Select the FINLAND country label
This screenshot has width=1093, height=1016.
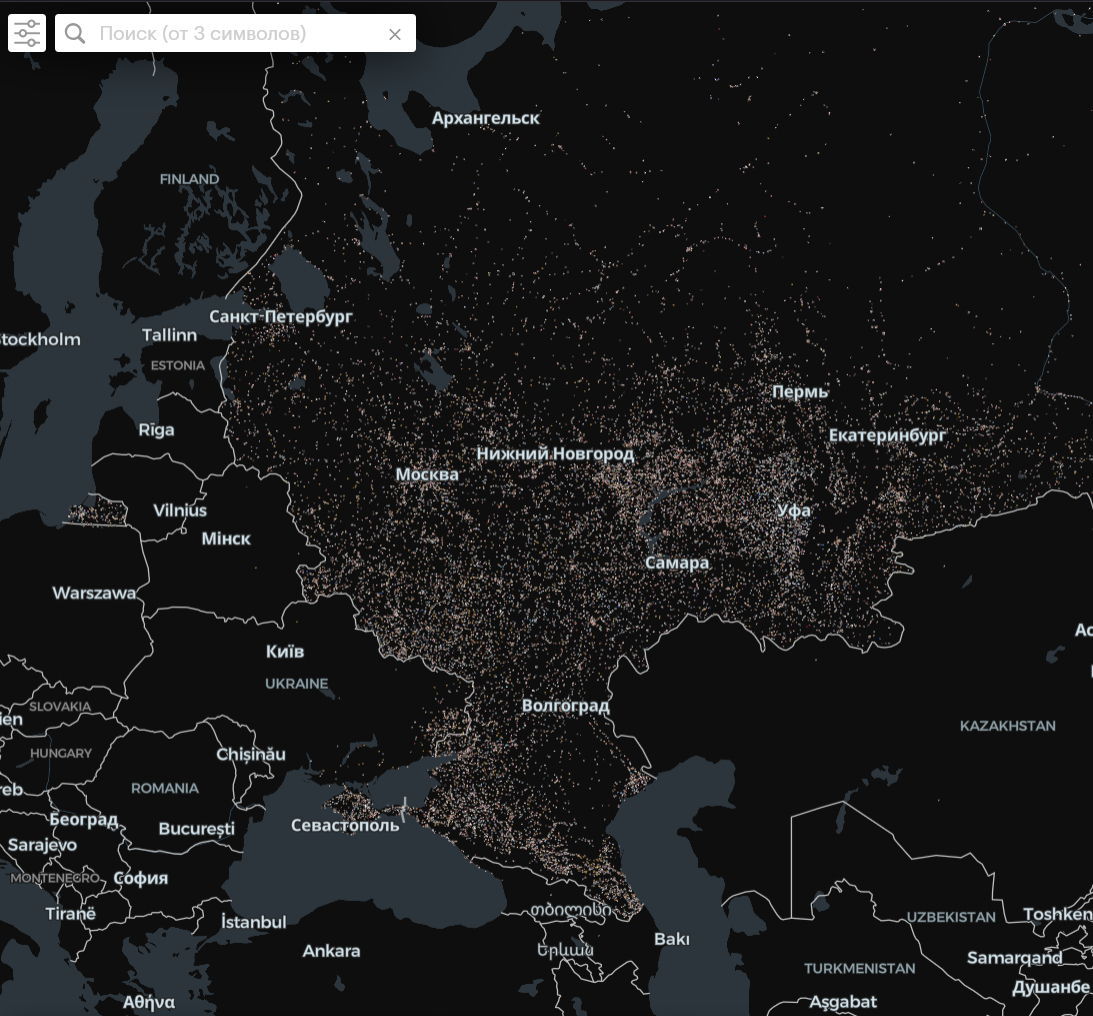click(189, 179)
